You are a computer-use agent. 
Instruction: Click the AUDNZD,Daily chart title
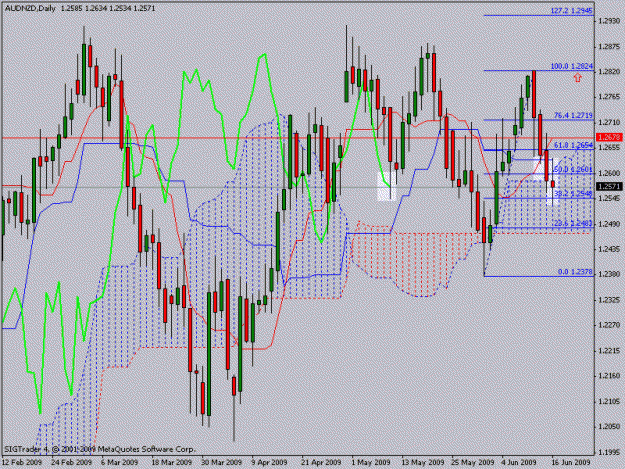(x=30, y=8)
